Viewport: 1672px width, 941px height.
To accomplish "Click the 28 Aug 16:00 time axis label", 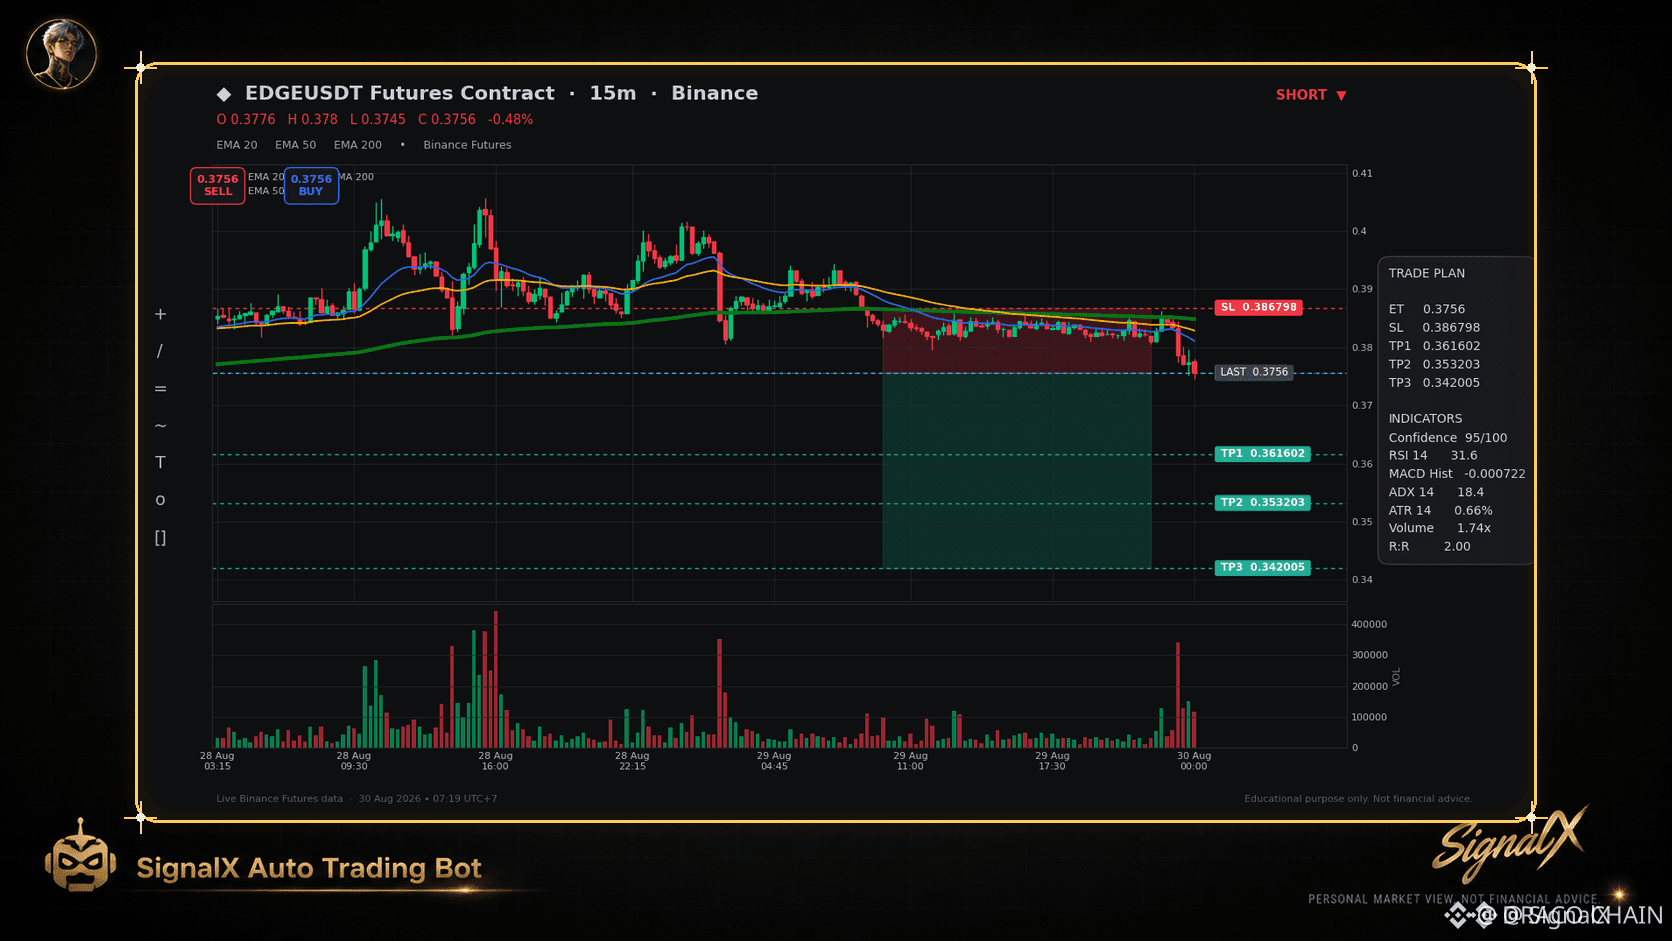I will tap(495, 761).
